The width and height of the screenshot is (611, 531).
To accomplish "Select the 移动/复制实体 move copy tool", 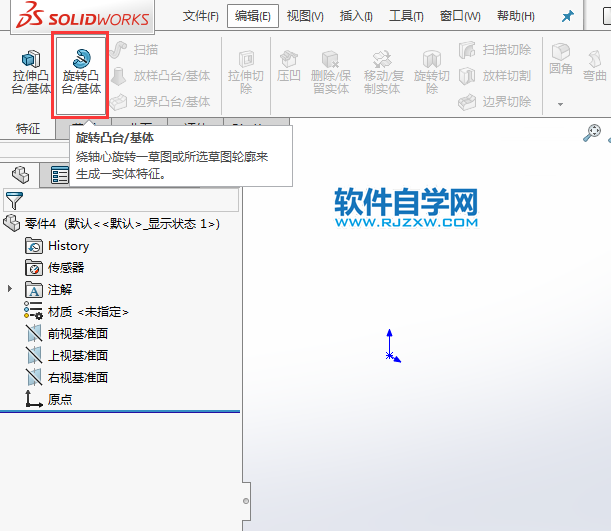I will coord(382,72).
